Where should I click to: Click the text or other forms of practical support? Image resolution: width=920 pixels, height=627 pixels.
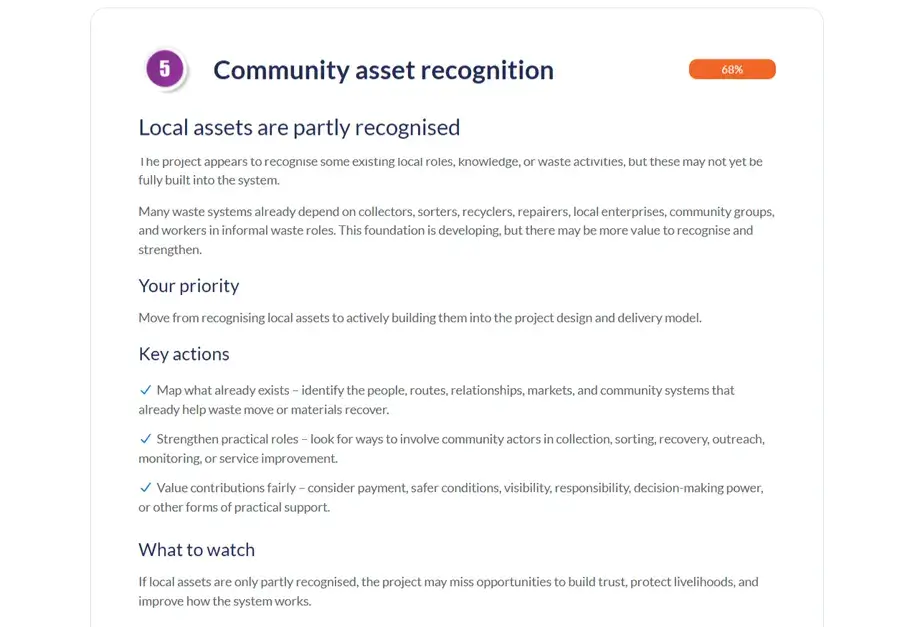pyautogui.click(x=234, y=507)
